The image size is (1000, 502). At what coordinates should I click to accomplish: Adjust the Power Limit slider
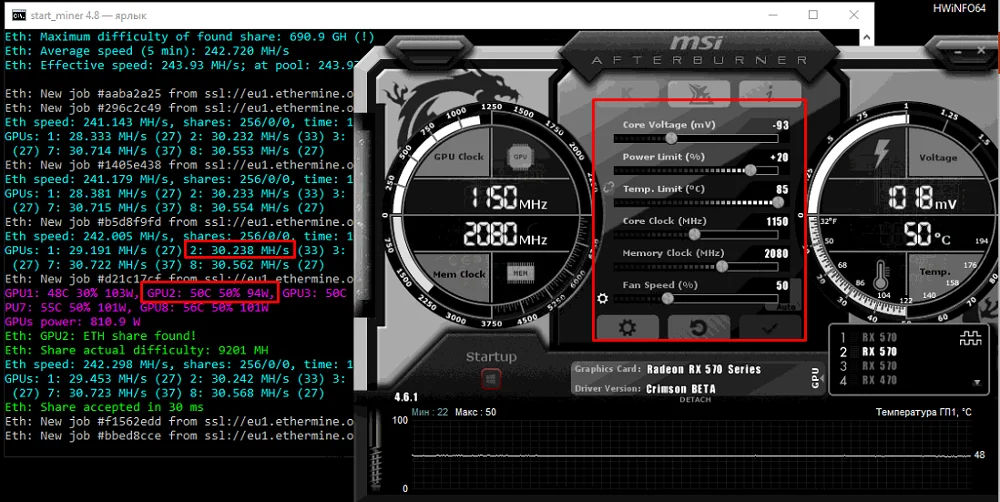point(696,170)
